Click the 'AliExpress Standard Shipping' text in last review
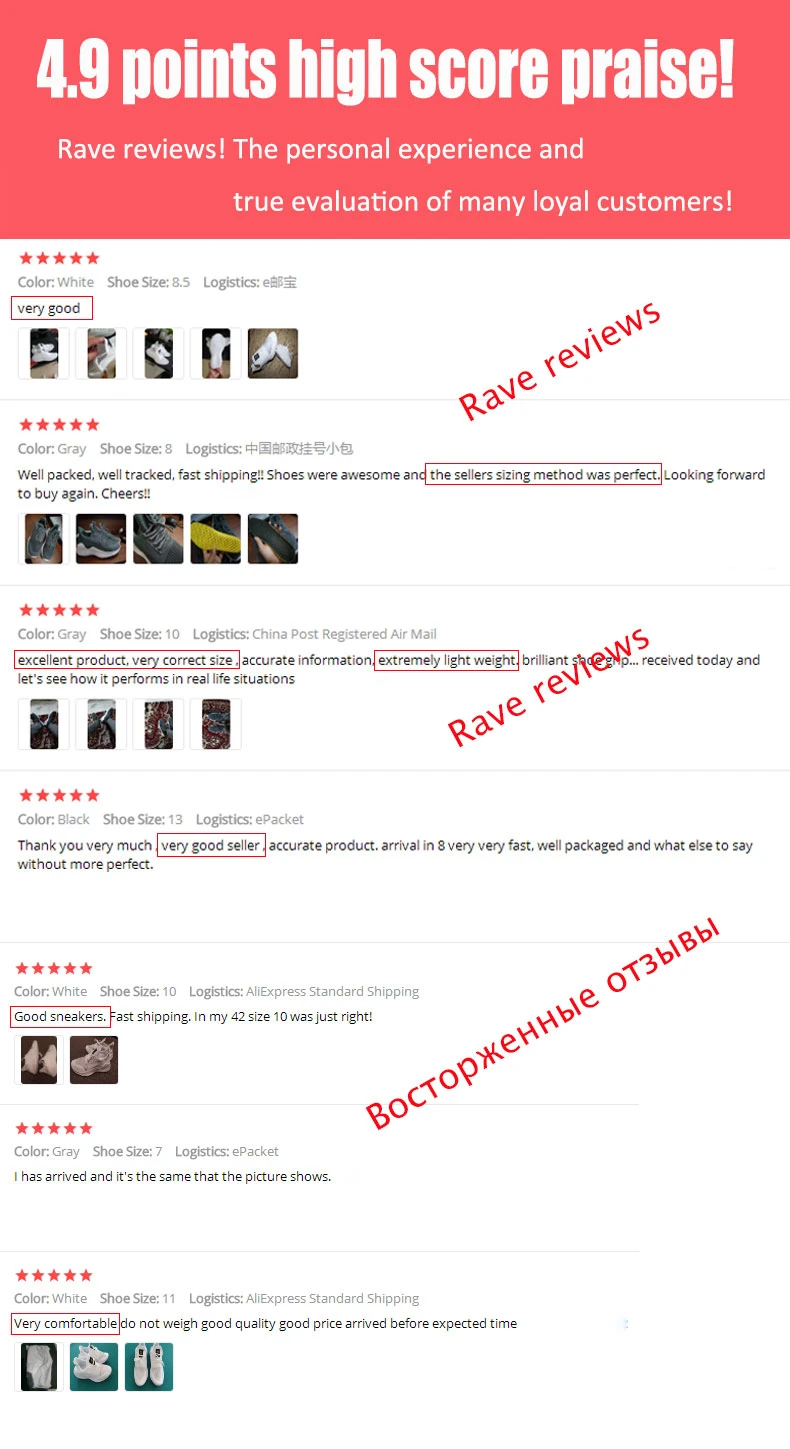The height and width of the screenshot is (1449, 790). click(332, 1298)
